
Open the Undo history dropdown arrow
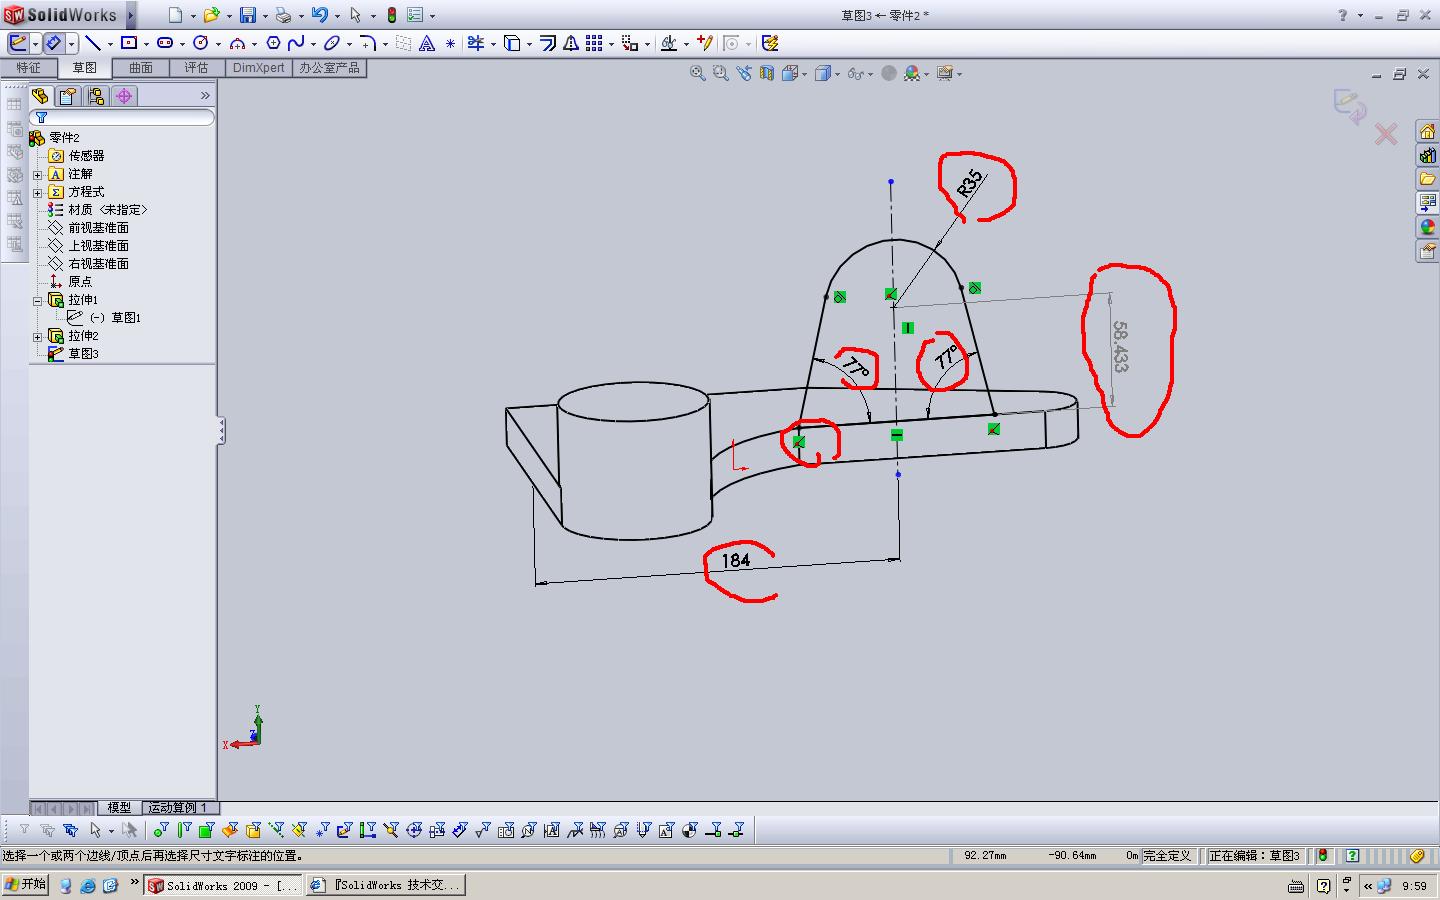[x=337, y=16]
